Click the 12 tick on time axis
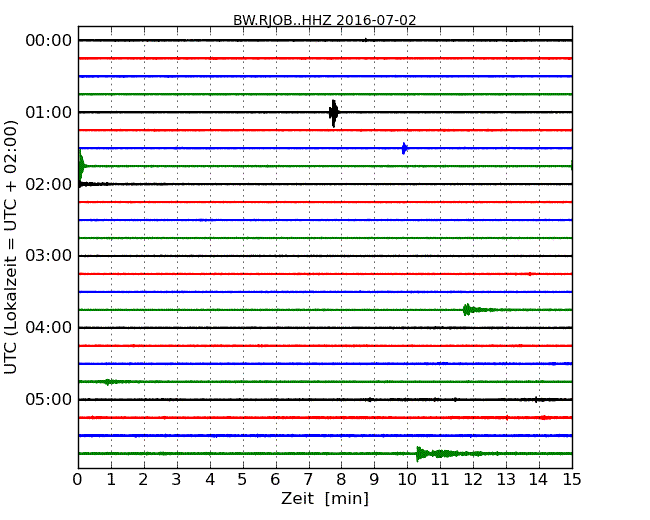 (x=473, y=480)
